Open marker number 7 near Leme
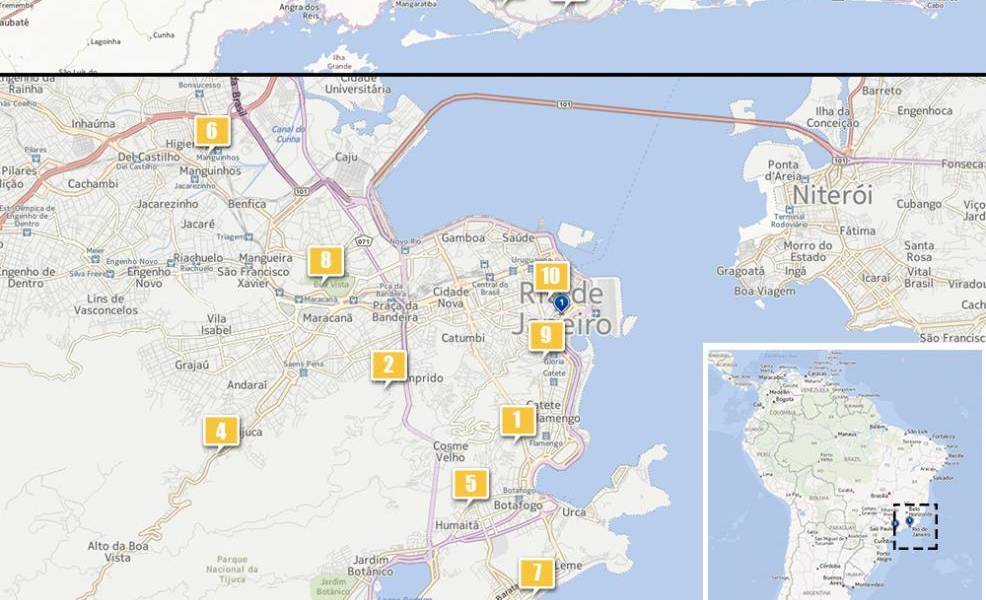The image size is (986, 600). coord(536,573)
